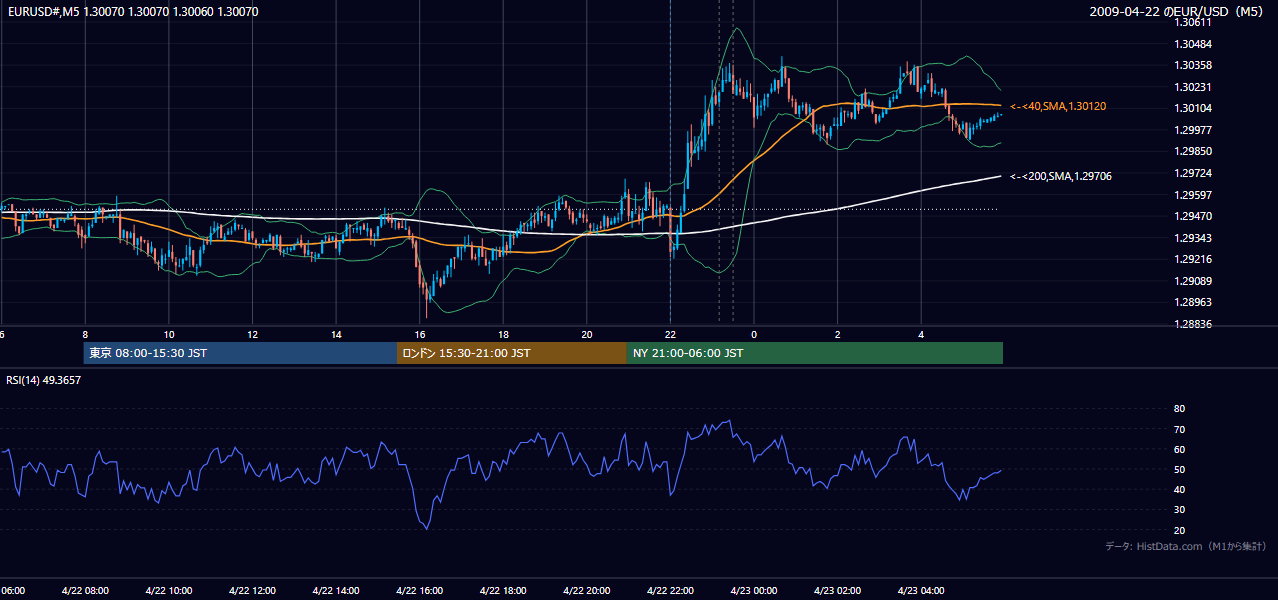Select the NY 21:00-06:00 JST session bar
Image resolution: width=1278 pixels, height=600 pixels.
tap(815, 353)
